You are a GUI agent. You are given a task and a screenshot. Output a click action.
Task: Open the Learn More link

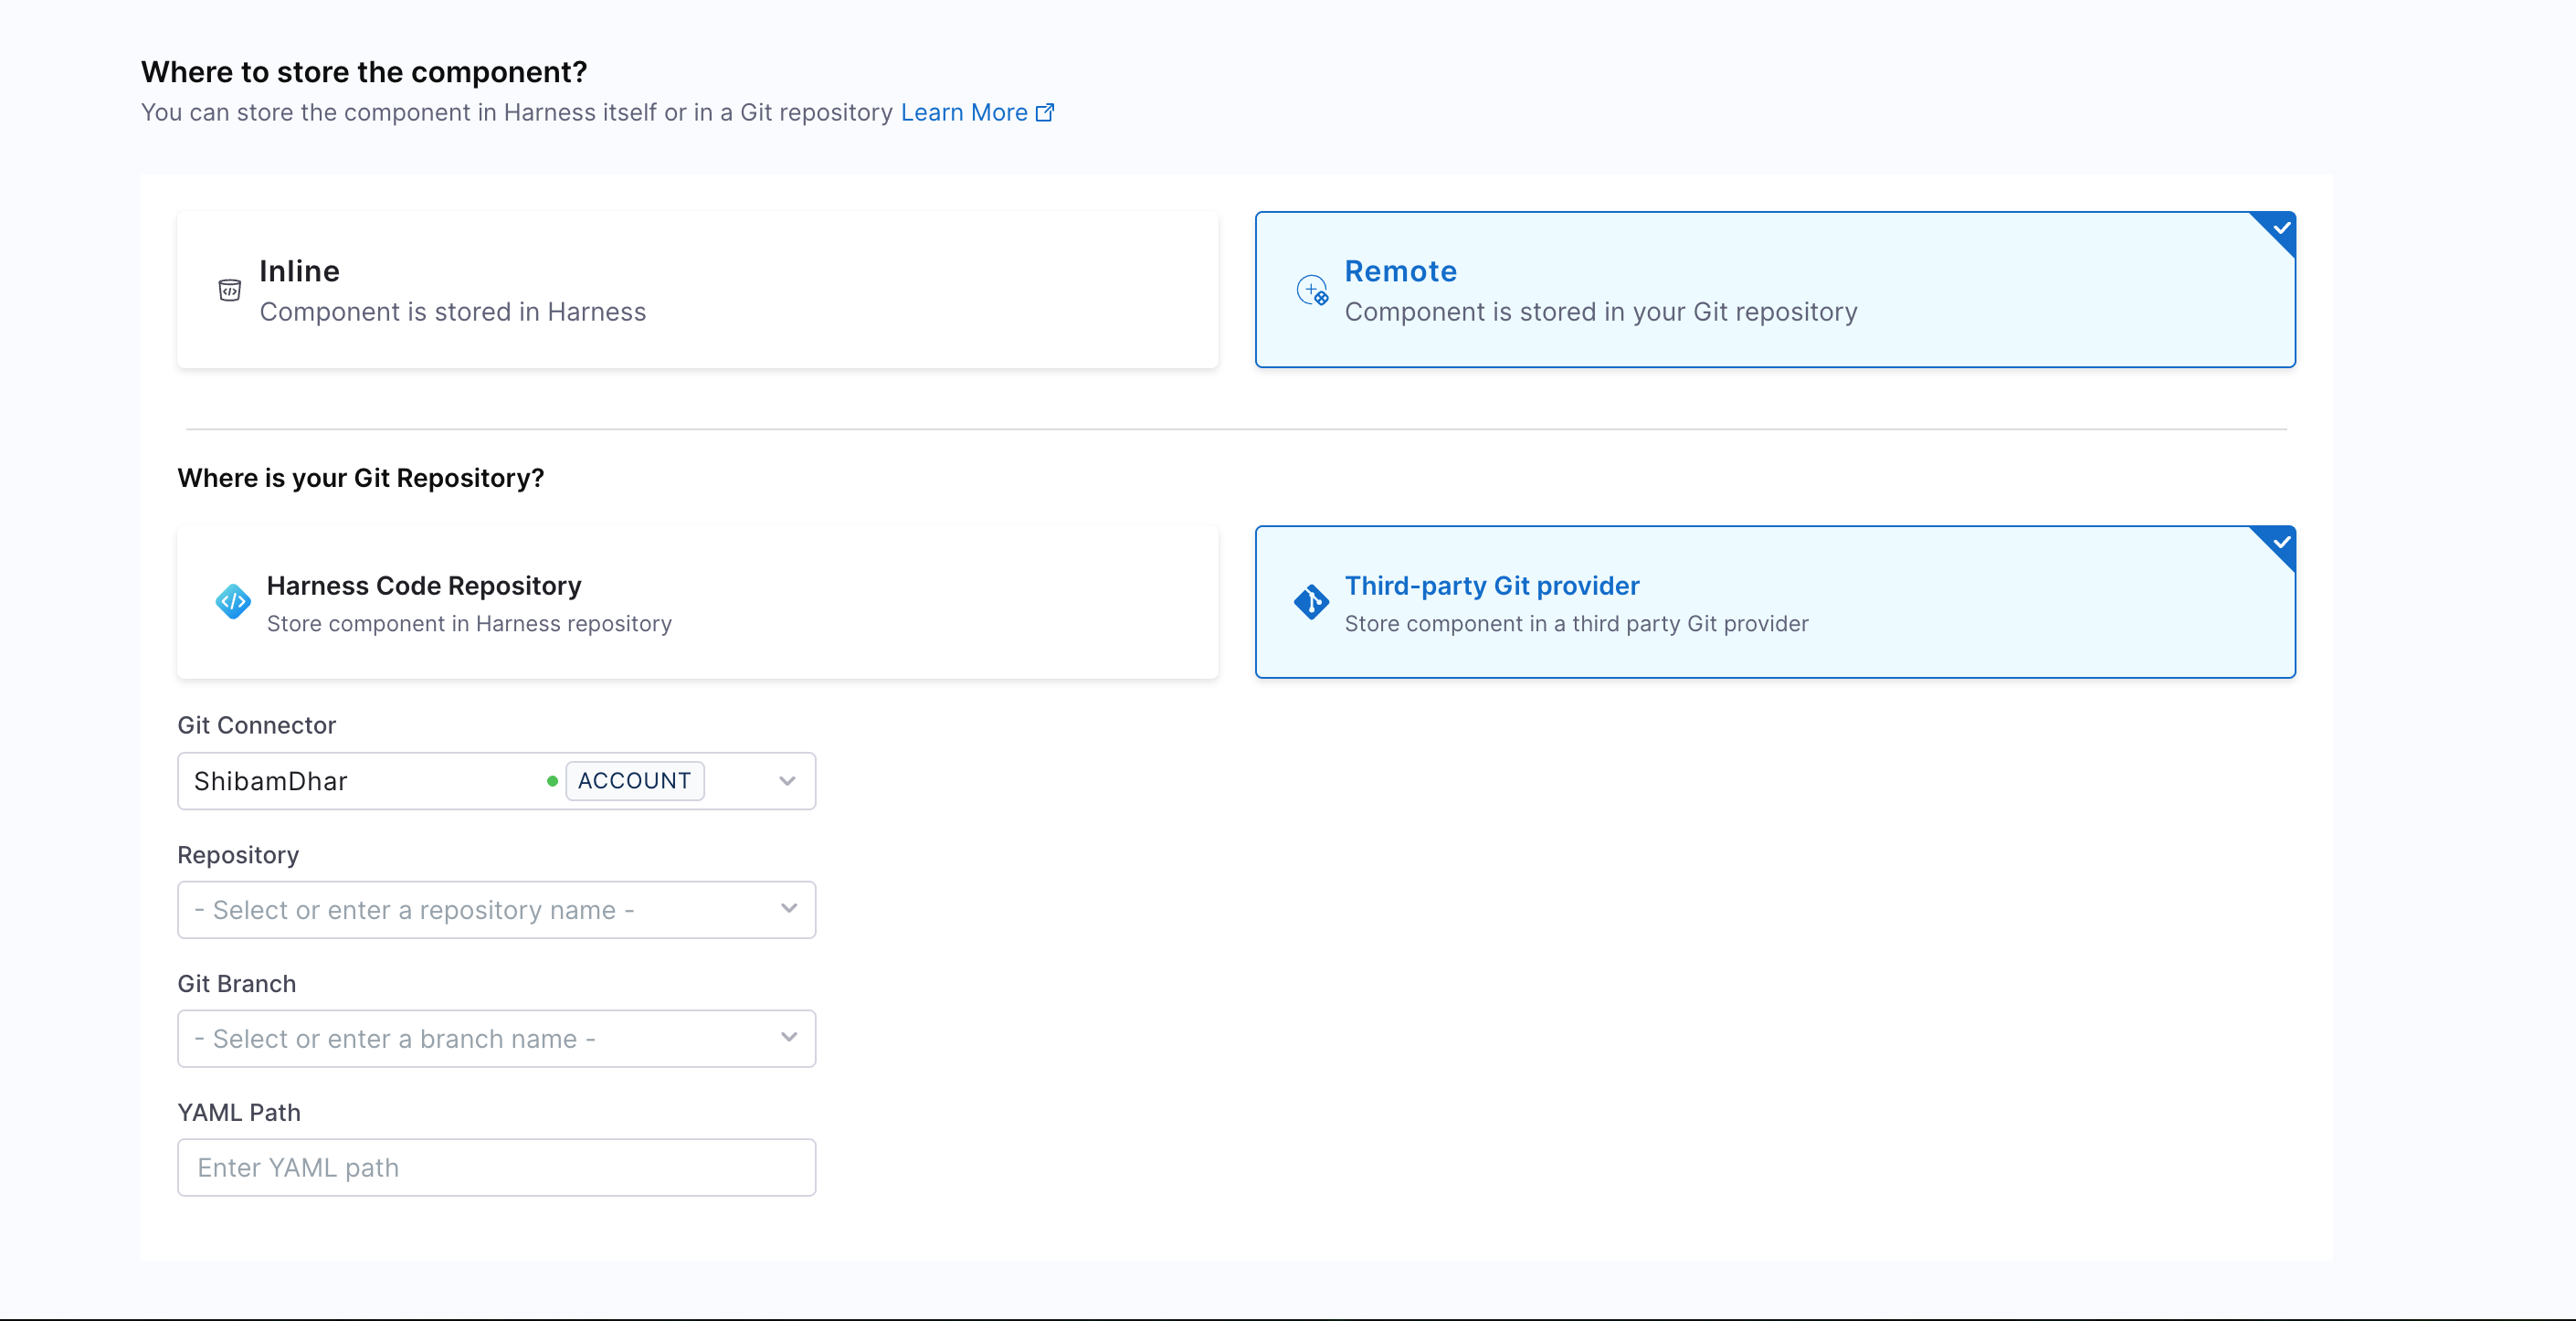coord(963,112)
